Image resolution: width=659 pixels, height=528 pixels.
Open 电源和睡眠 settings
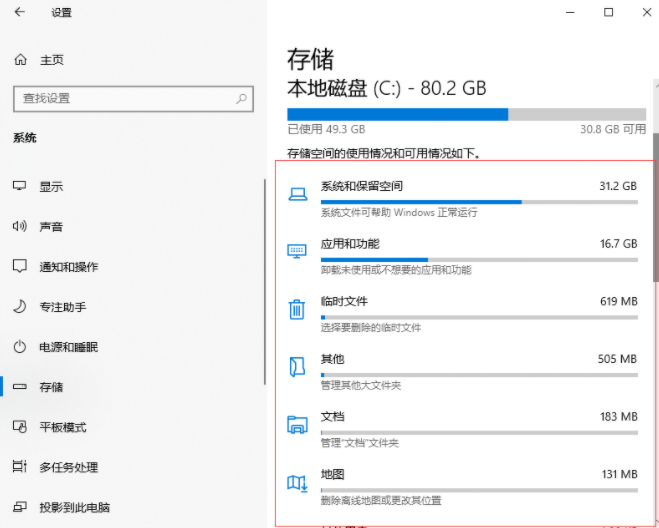coord(68,347)
